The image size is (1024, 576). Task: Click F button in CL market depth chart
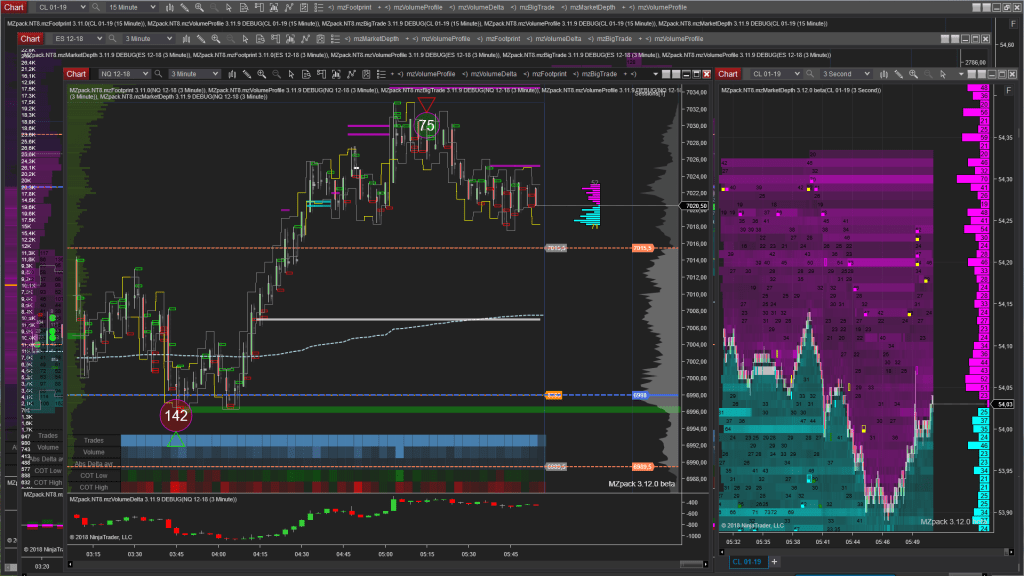point(1009,90)
